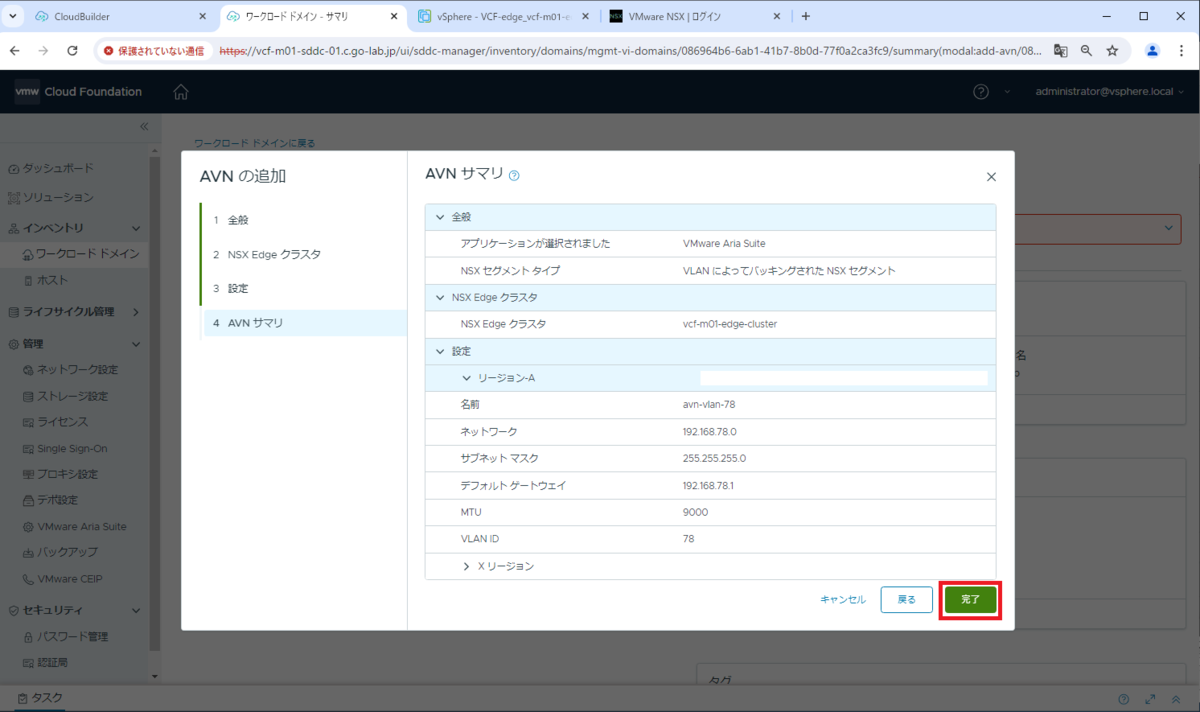The image size is (1200, 712).
Task: Open the browser three-dot menu
Action: coord(1182,50)
